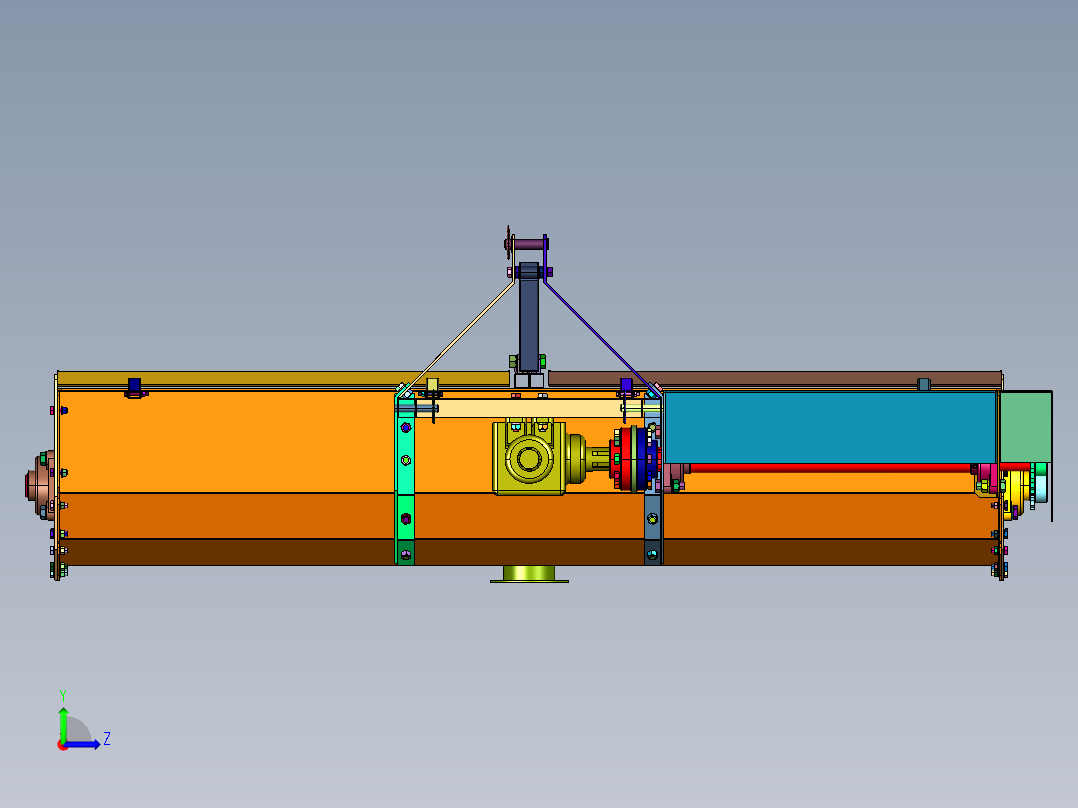The height and width of the screenshot is (808, 1078).
Task: Select the yellow gearbox housing in center
Action: (x=529, y=457)
